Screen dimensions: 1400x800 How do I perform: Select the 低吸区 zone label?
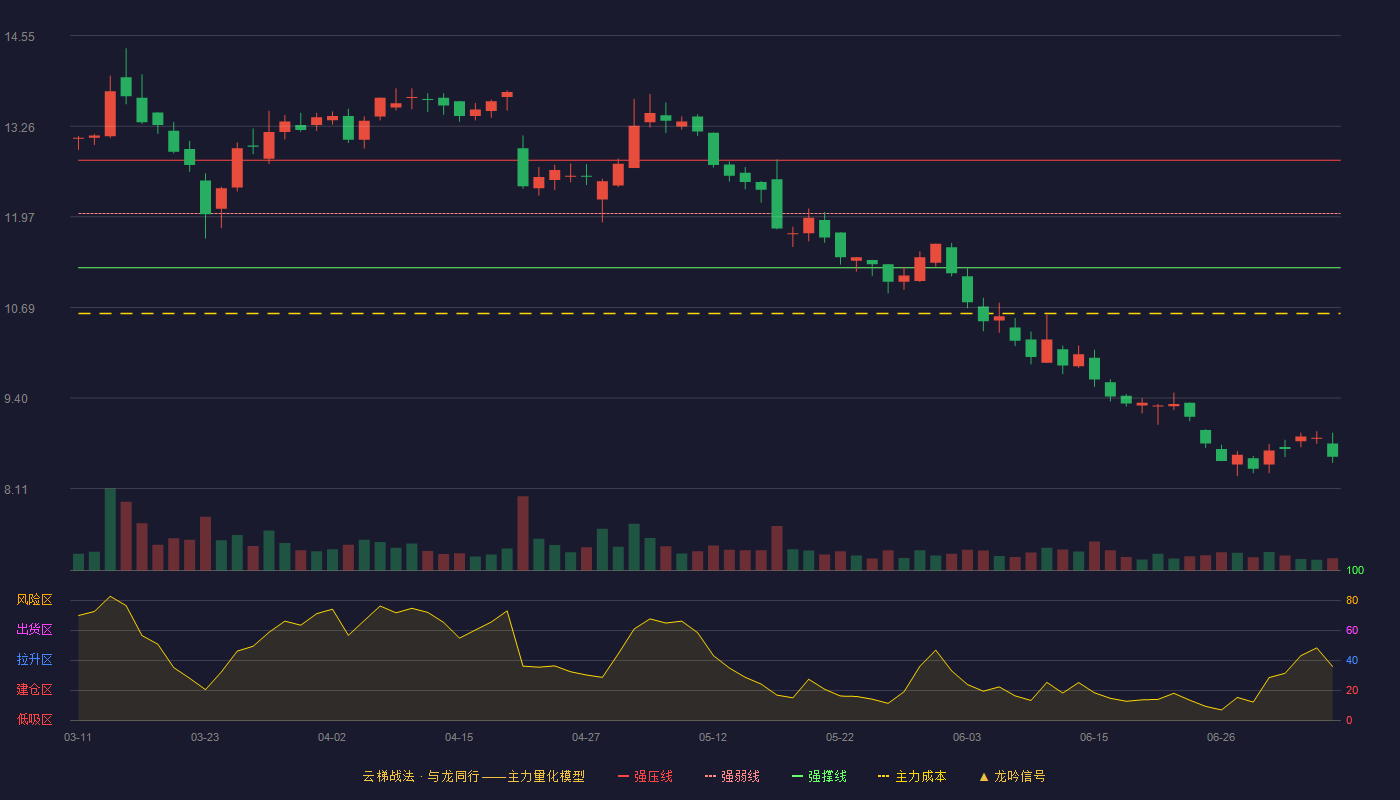[34, 719]
